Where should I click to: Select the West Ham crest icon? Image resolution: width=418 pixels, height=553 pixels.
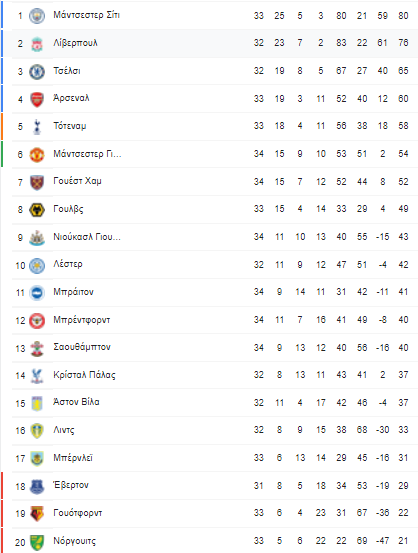click(x=37, y=182)
